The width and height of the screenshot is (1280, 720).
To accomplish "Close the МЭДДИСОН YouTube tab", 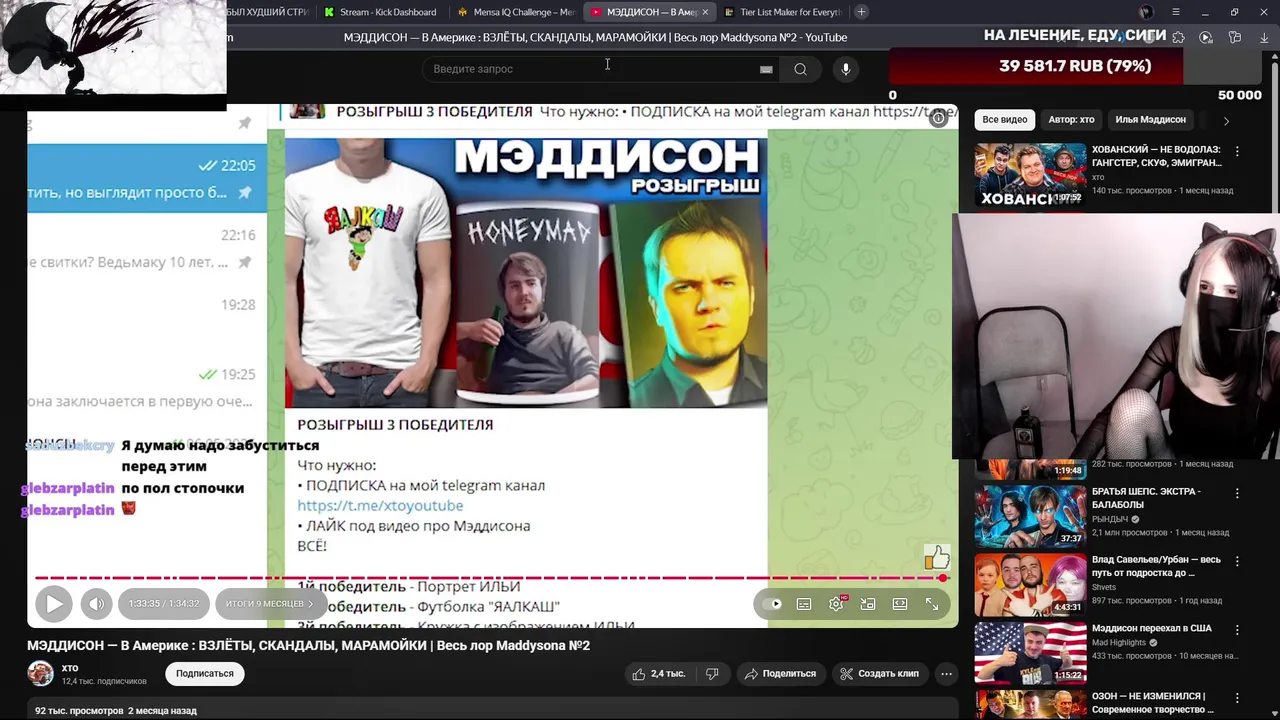I will 705,12.
